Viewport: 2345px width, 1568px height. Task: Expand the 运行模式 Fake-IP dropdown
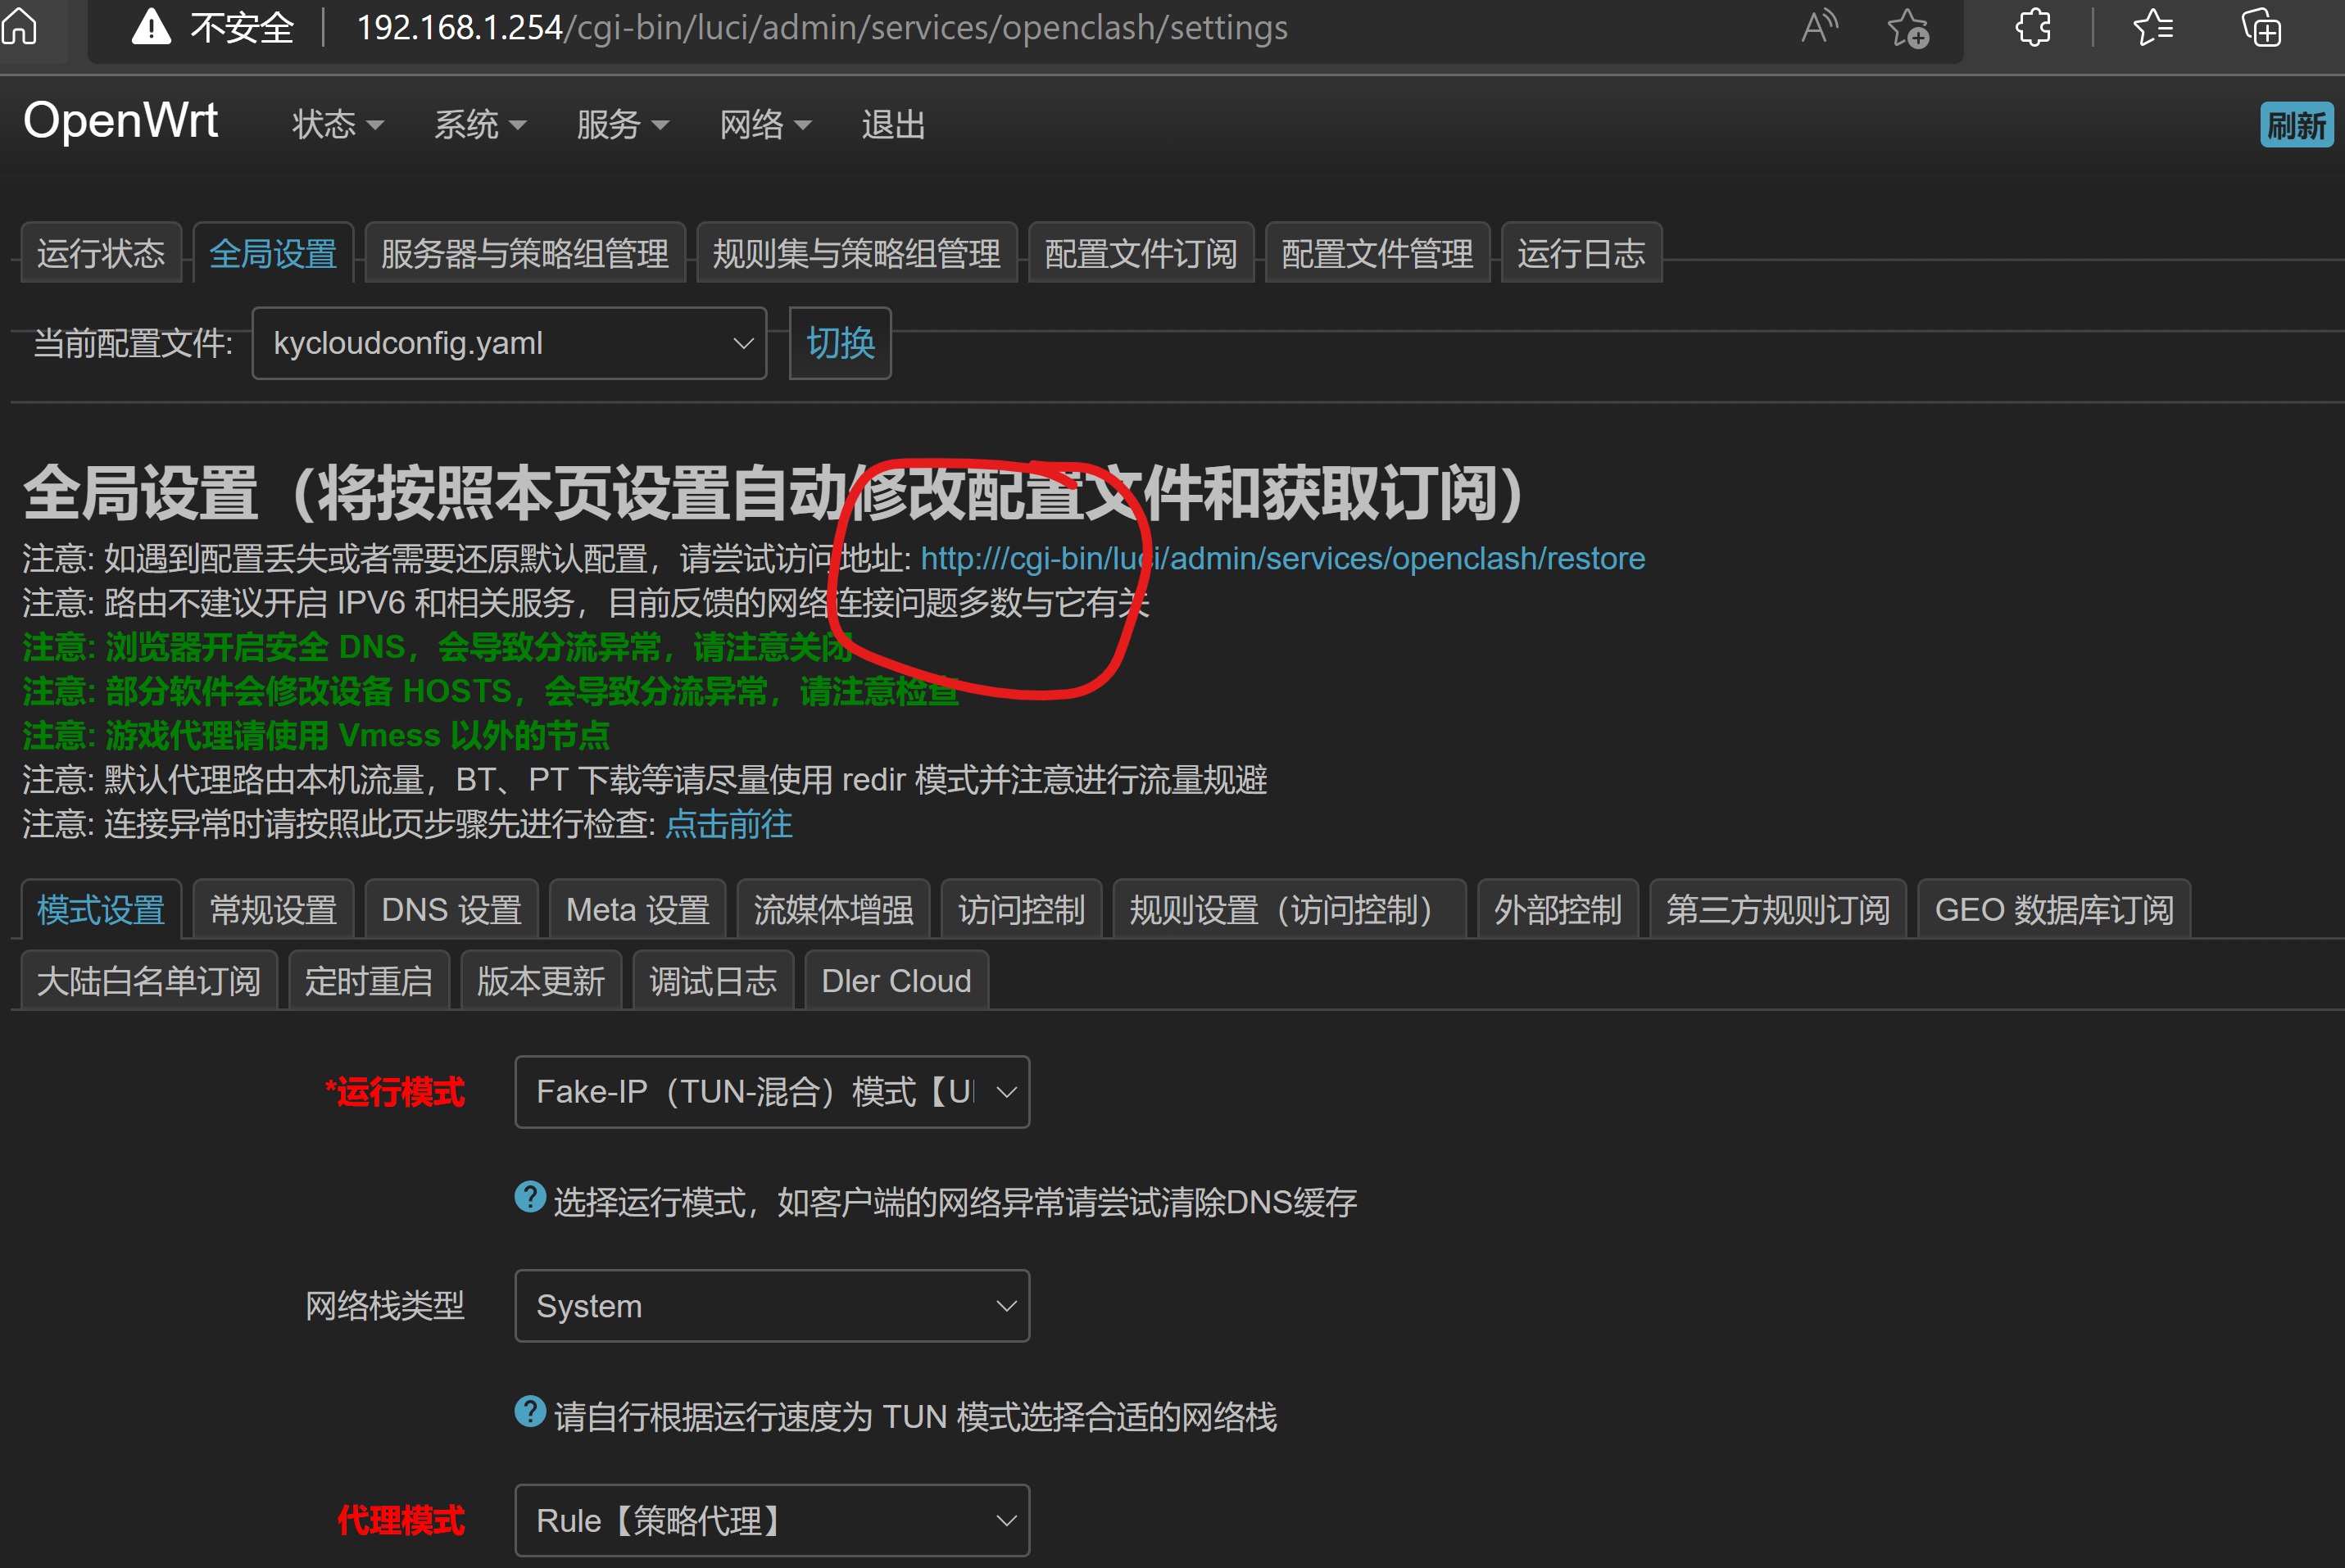coord(772,1091)
